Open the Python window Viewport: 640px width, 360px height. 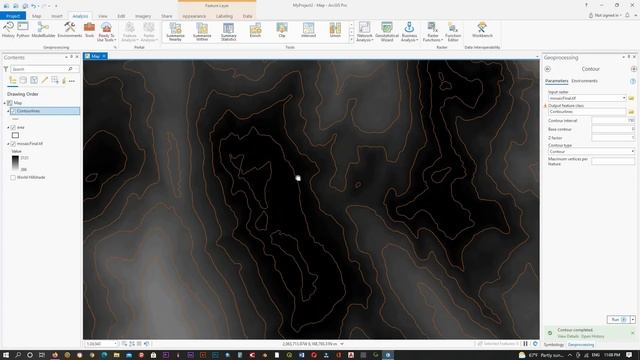pos(23,30)
